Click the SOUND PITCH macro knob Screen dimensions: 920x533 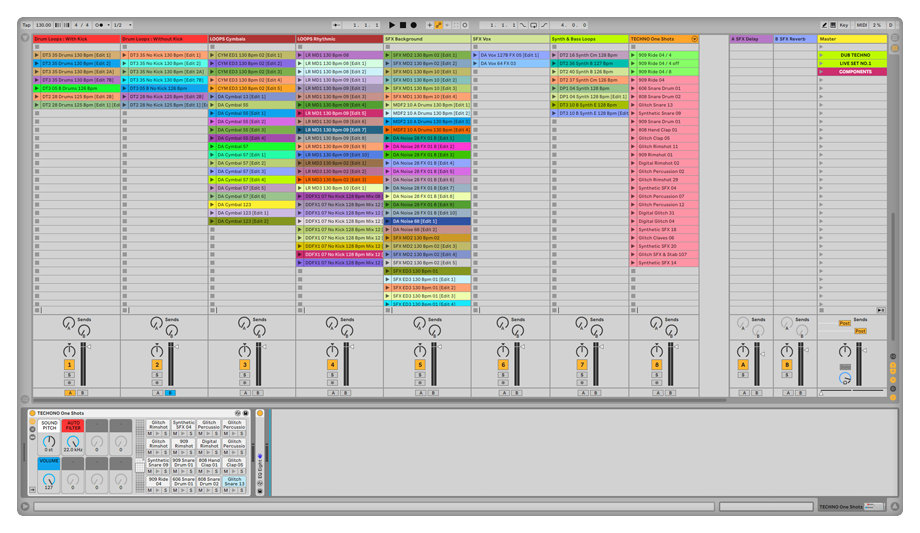pyautogui.click(x=49, y=442)
